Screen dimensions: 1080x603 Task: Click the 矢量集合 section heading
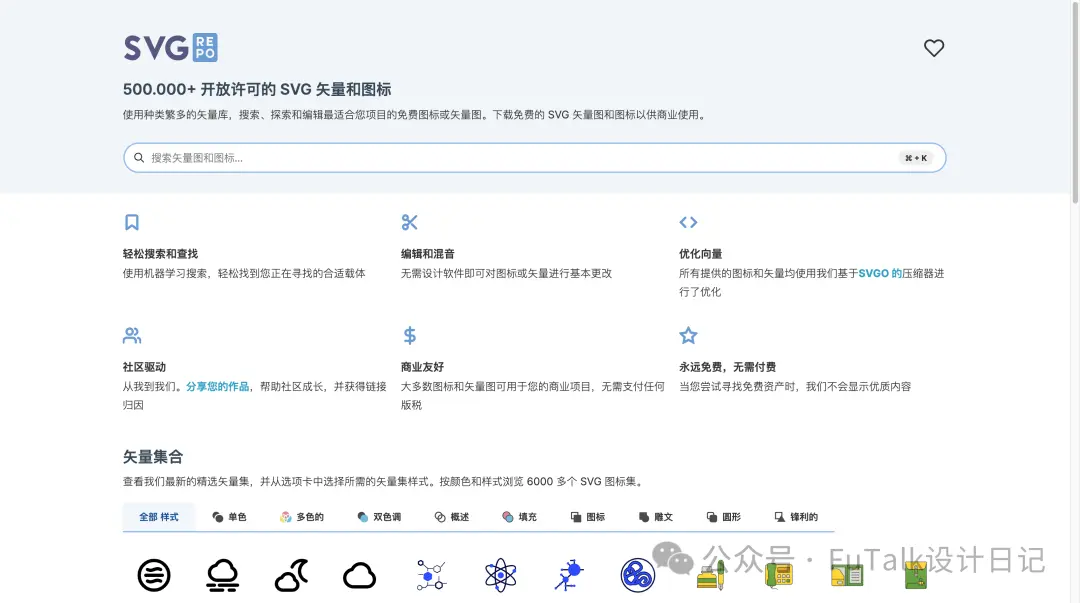[x=153, y=457]
